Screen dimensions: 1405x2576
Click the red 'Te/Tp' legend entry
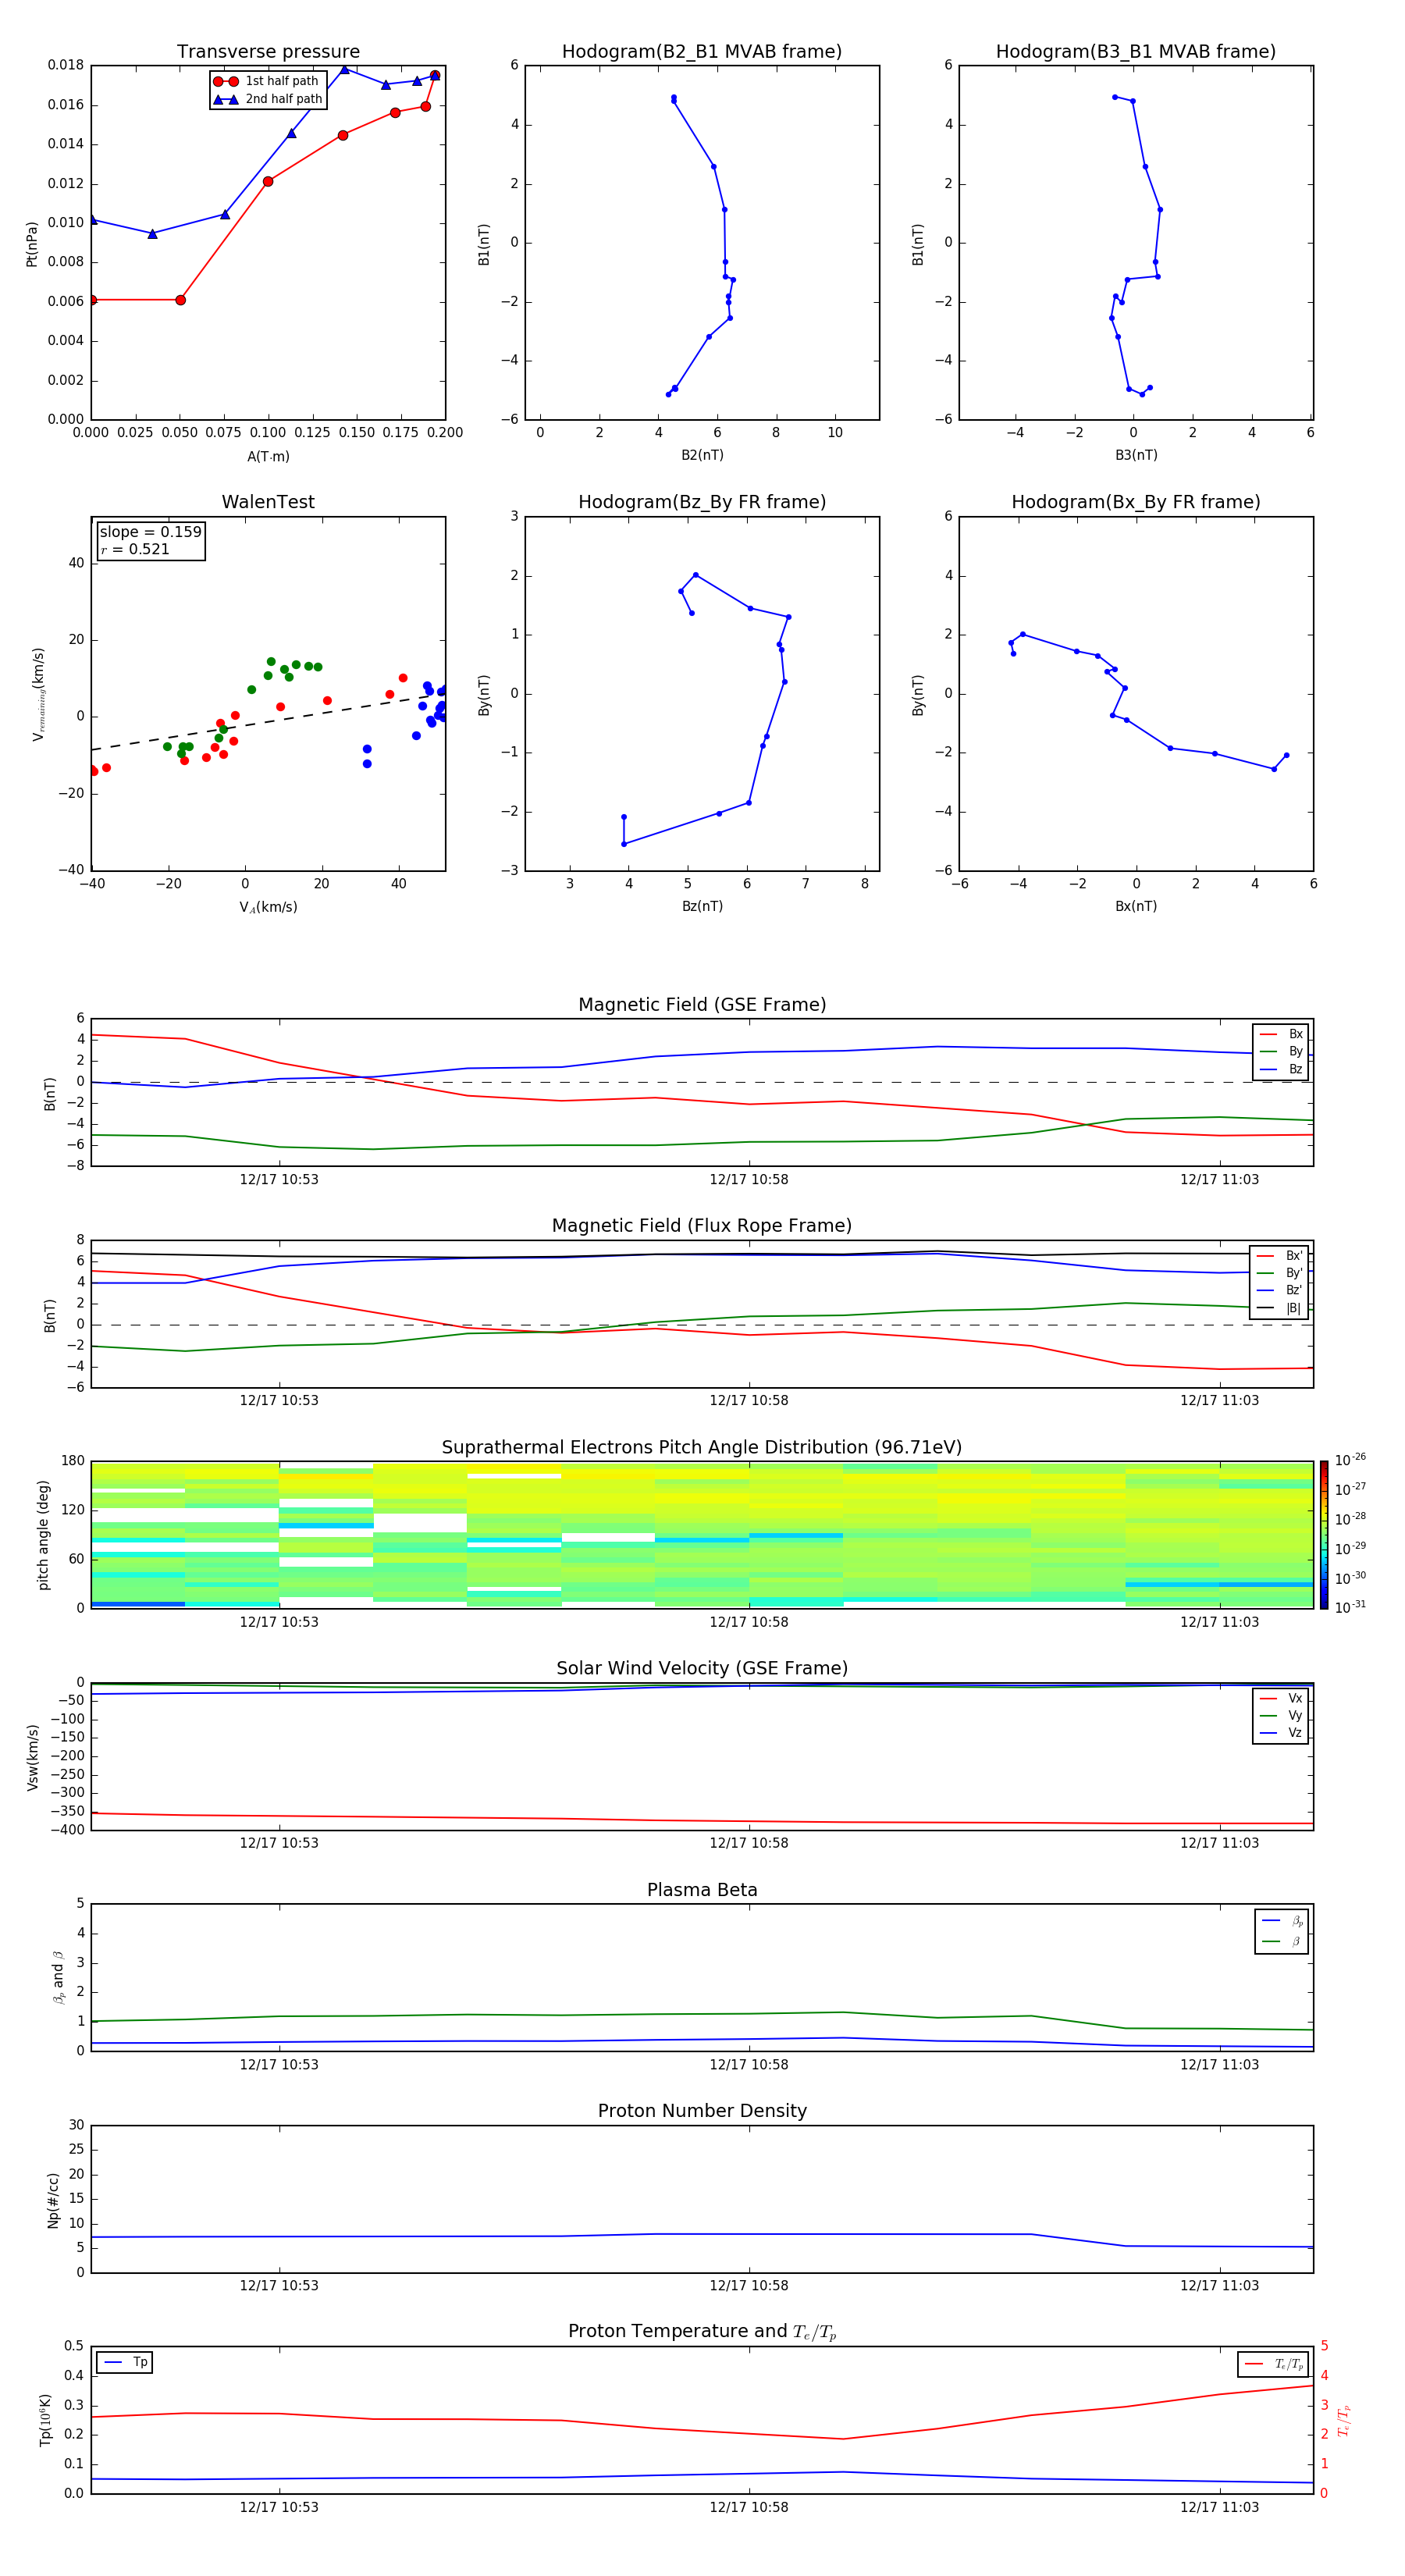[1274, 2364]
